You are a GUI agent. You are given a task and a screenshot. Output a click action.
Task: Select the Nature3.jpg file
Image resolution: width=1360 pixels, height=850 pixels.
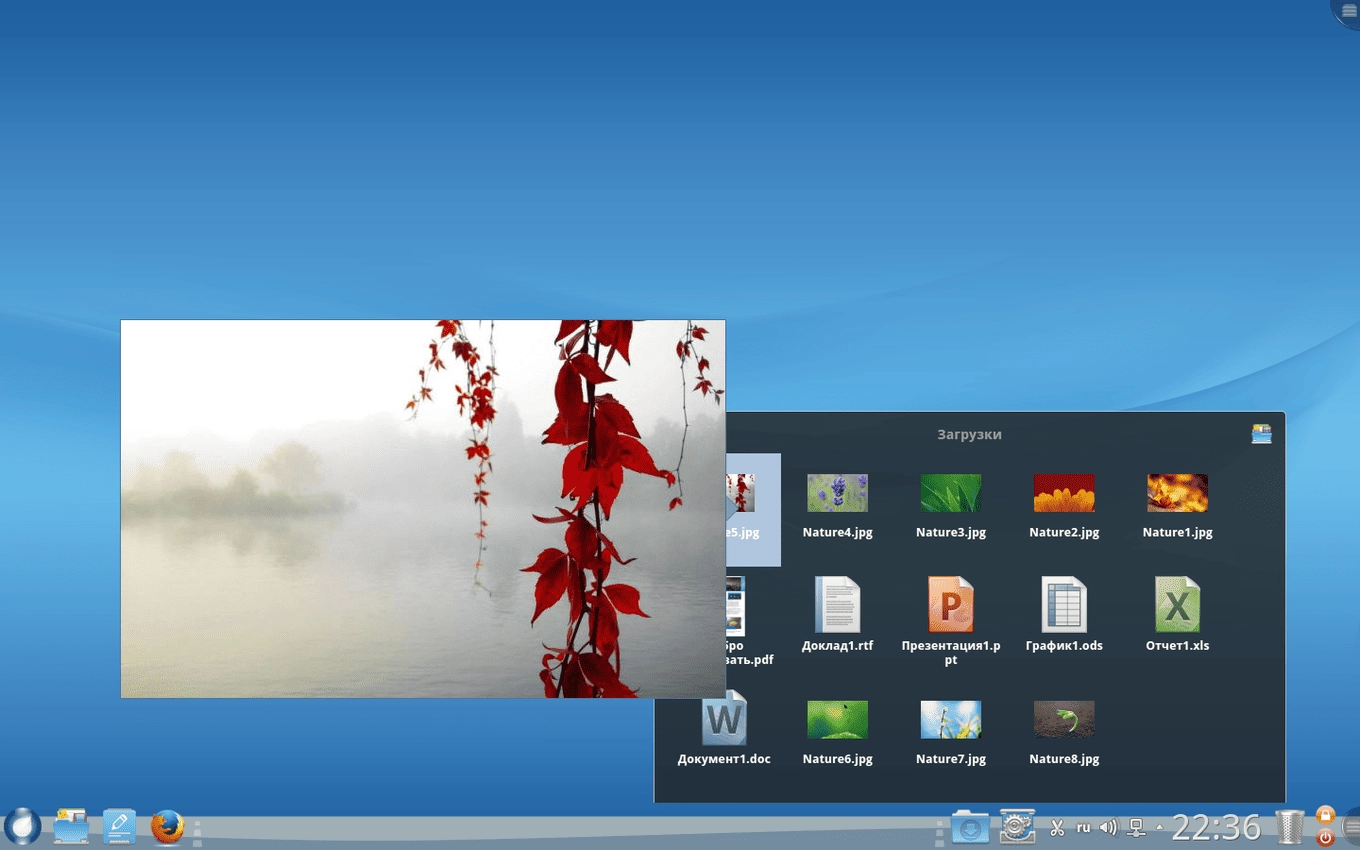[950, 506]
